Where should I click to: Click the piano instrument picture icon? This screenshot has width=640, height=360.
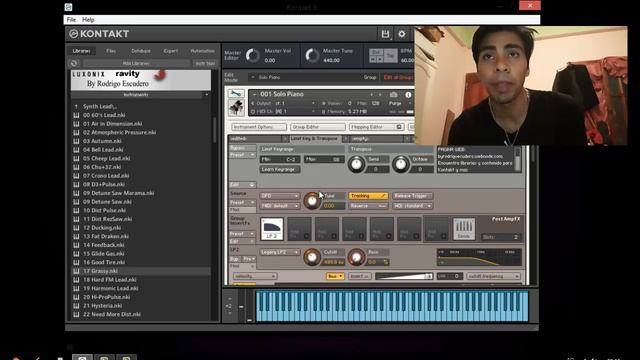pos(236,108)
